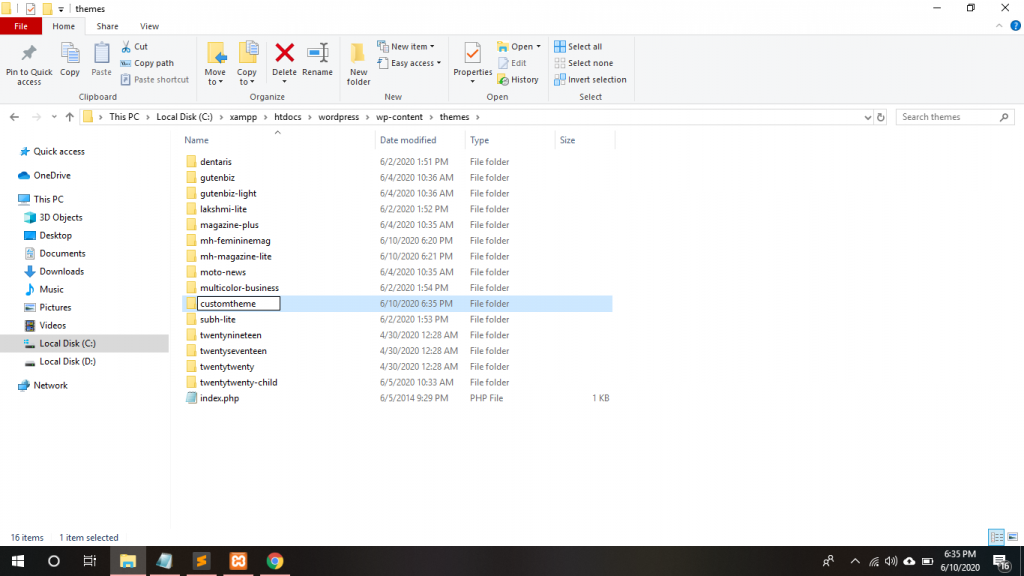Click the Copy icon in Clipboard group

click(70, 55)
